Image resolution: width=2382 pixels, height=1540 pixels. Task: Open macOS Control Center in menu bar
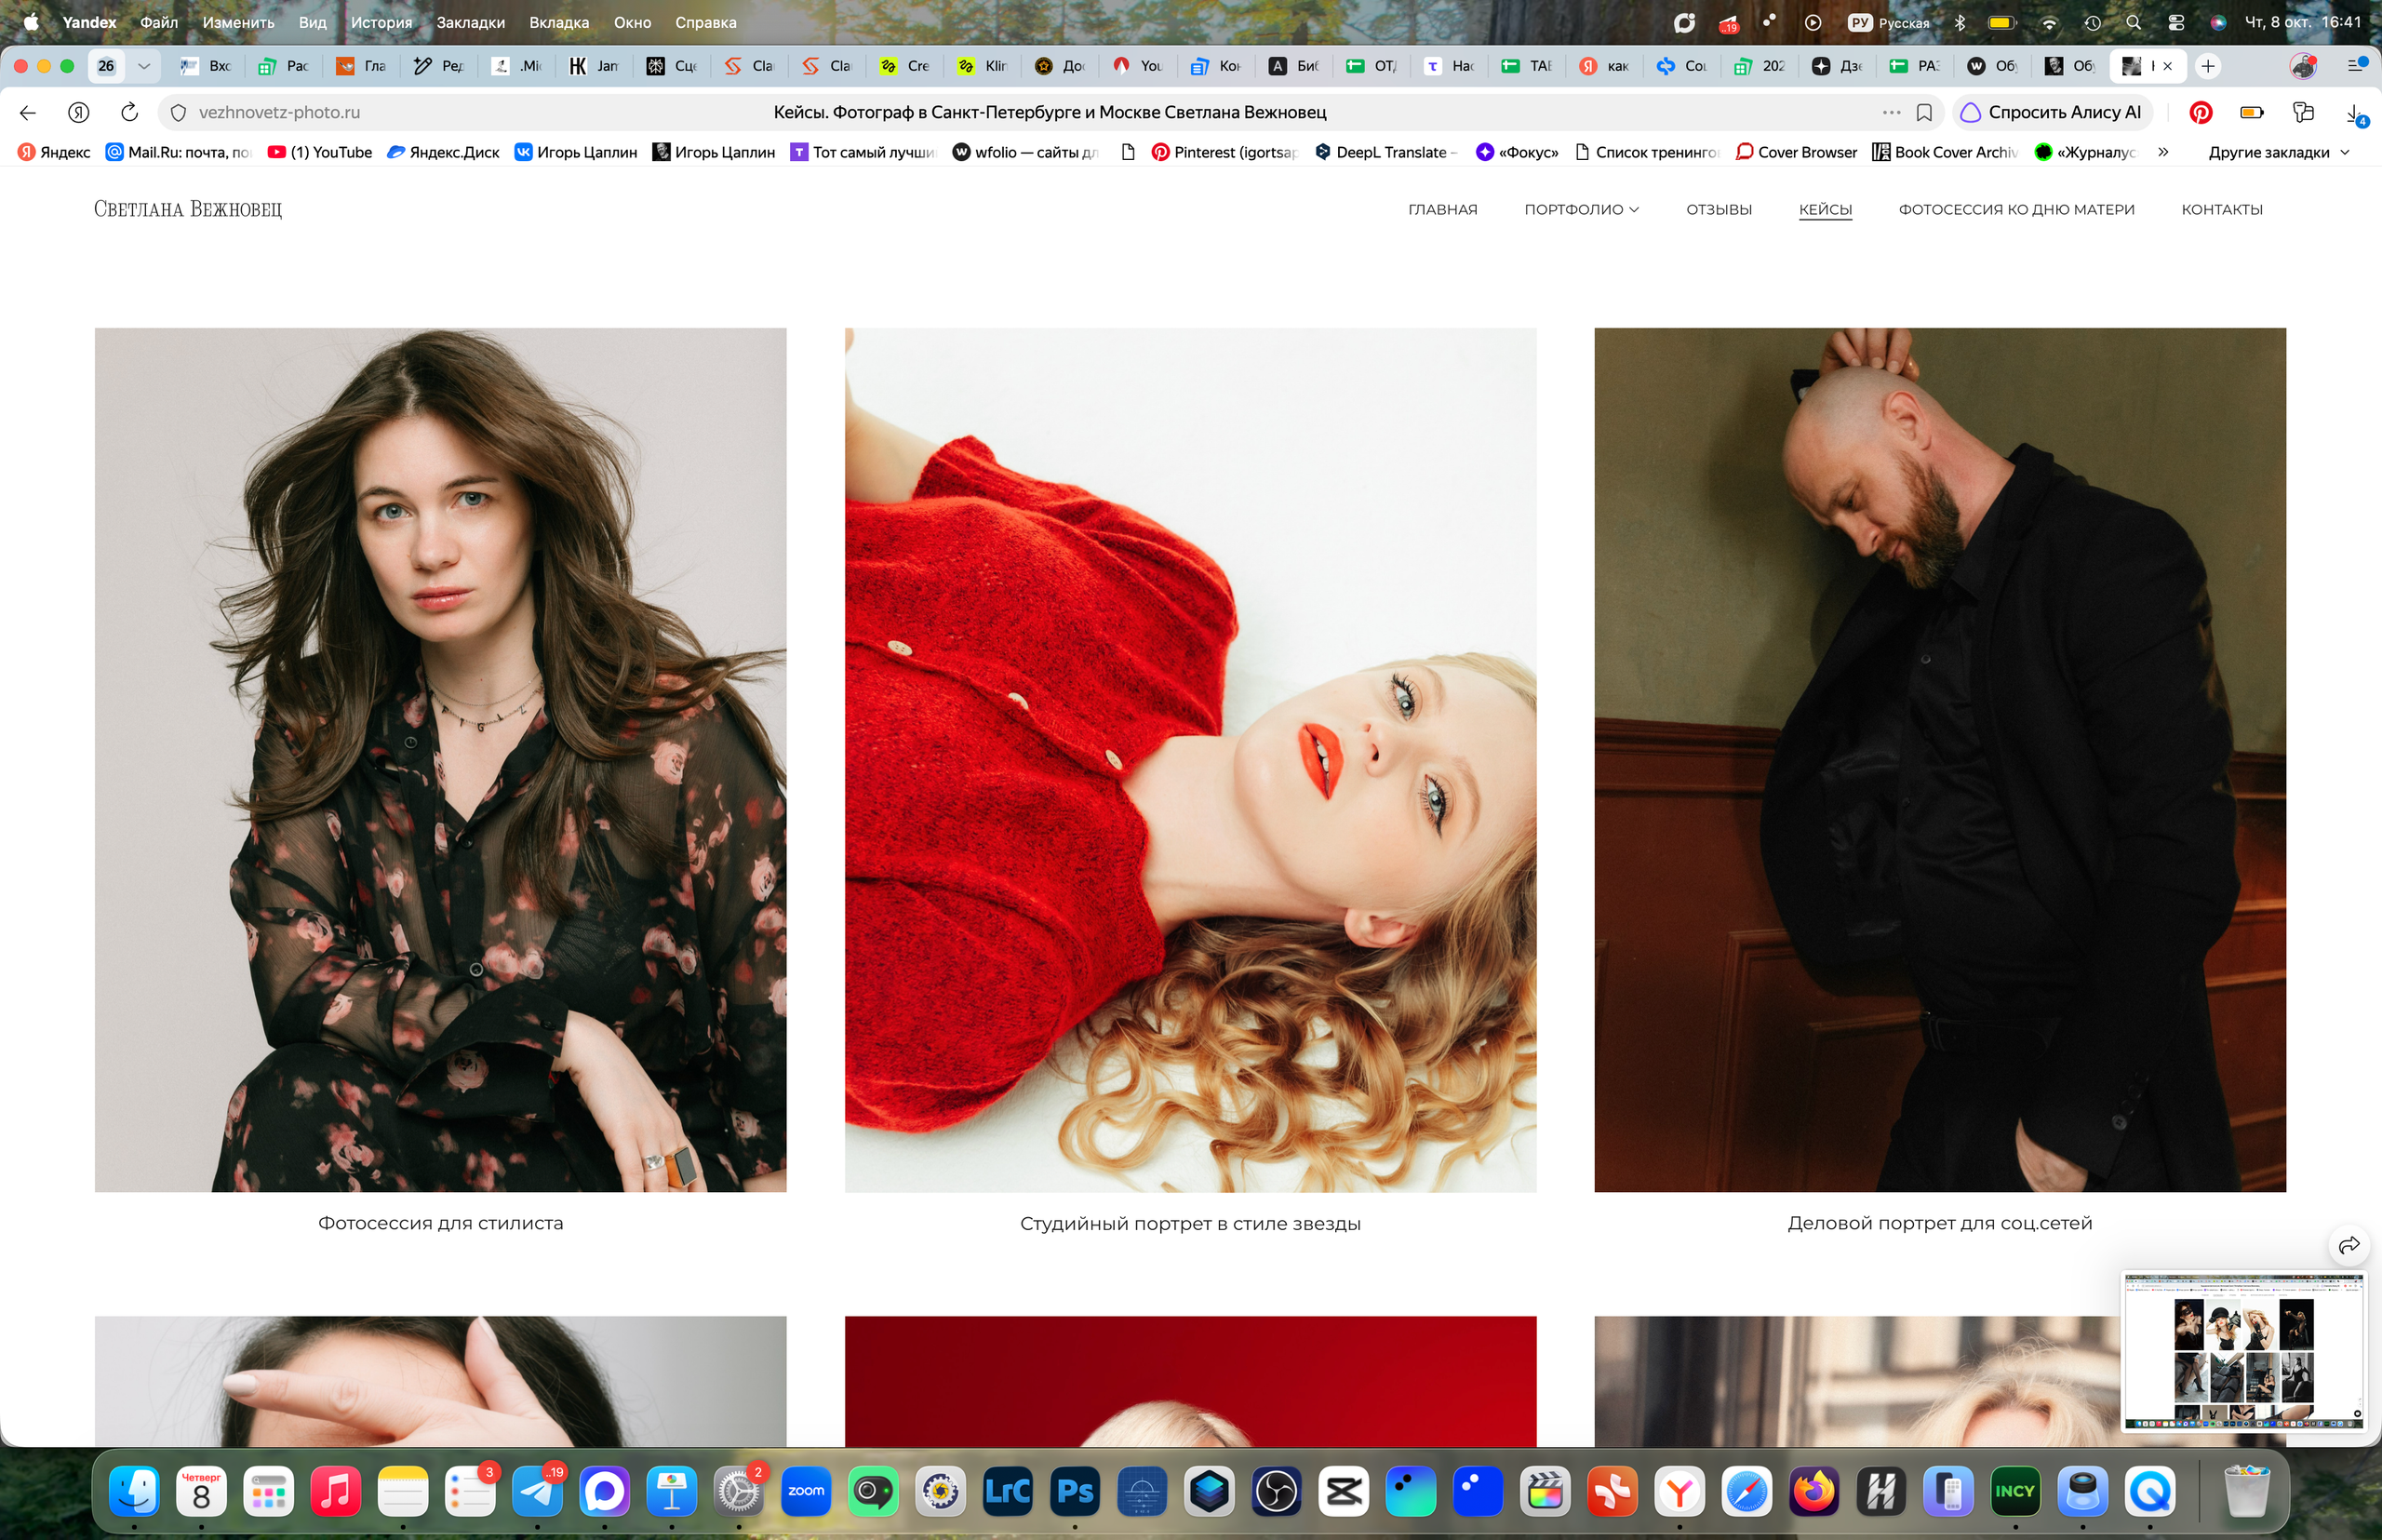coord(2175,22)
